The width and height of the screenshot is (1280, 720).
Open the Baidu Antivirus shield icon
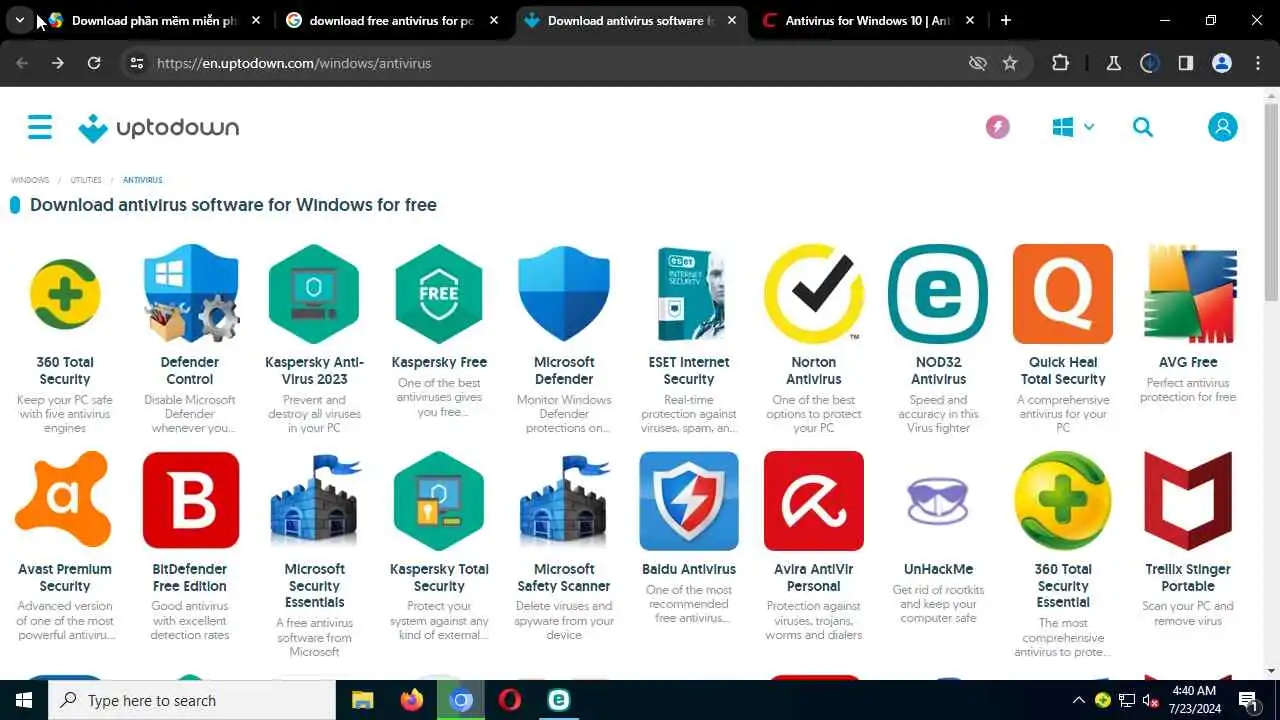tap(689, 500)
